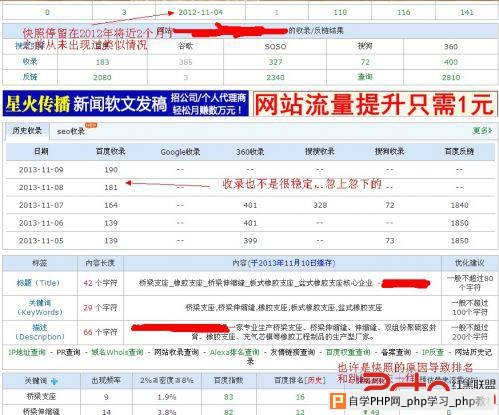Image resolution: width=499 pixels, height=415 pixels.
Task: Open the 备案查询 link
Action: click(x=396, y=352)
